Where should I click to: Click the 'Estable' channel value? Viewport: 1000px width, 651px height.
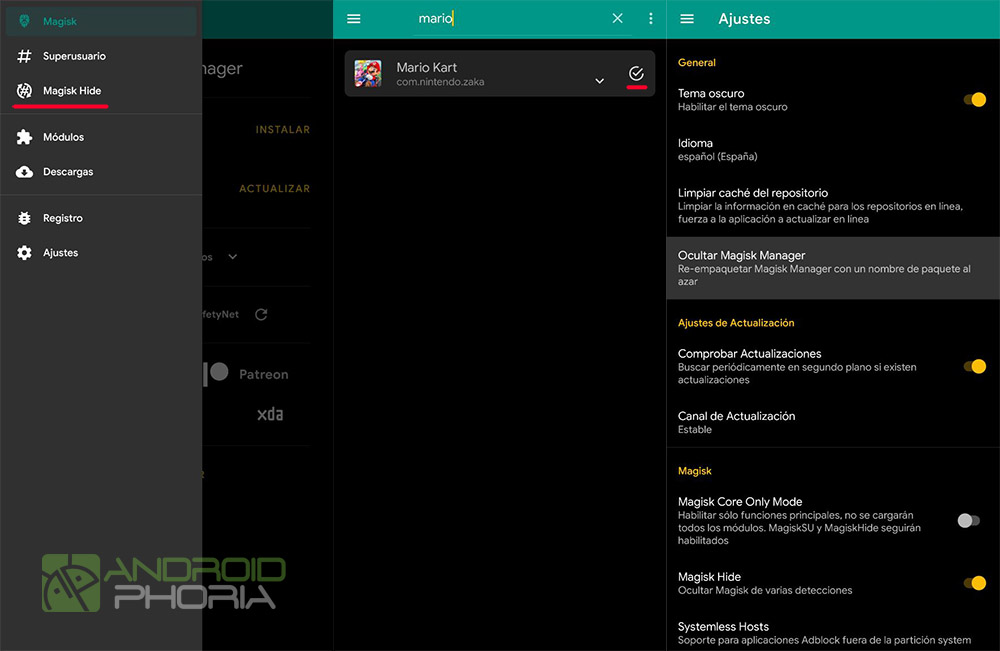pos(695,429)
